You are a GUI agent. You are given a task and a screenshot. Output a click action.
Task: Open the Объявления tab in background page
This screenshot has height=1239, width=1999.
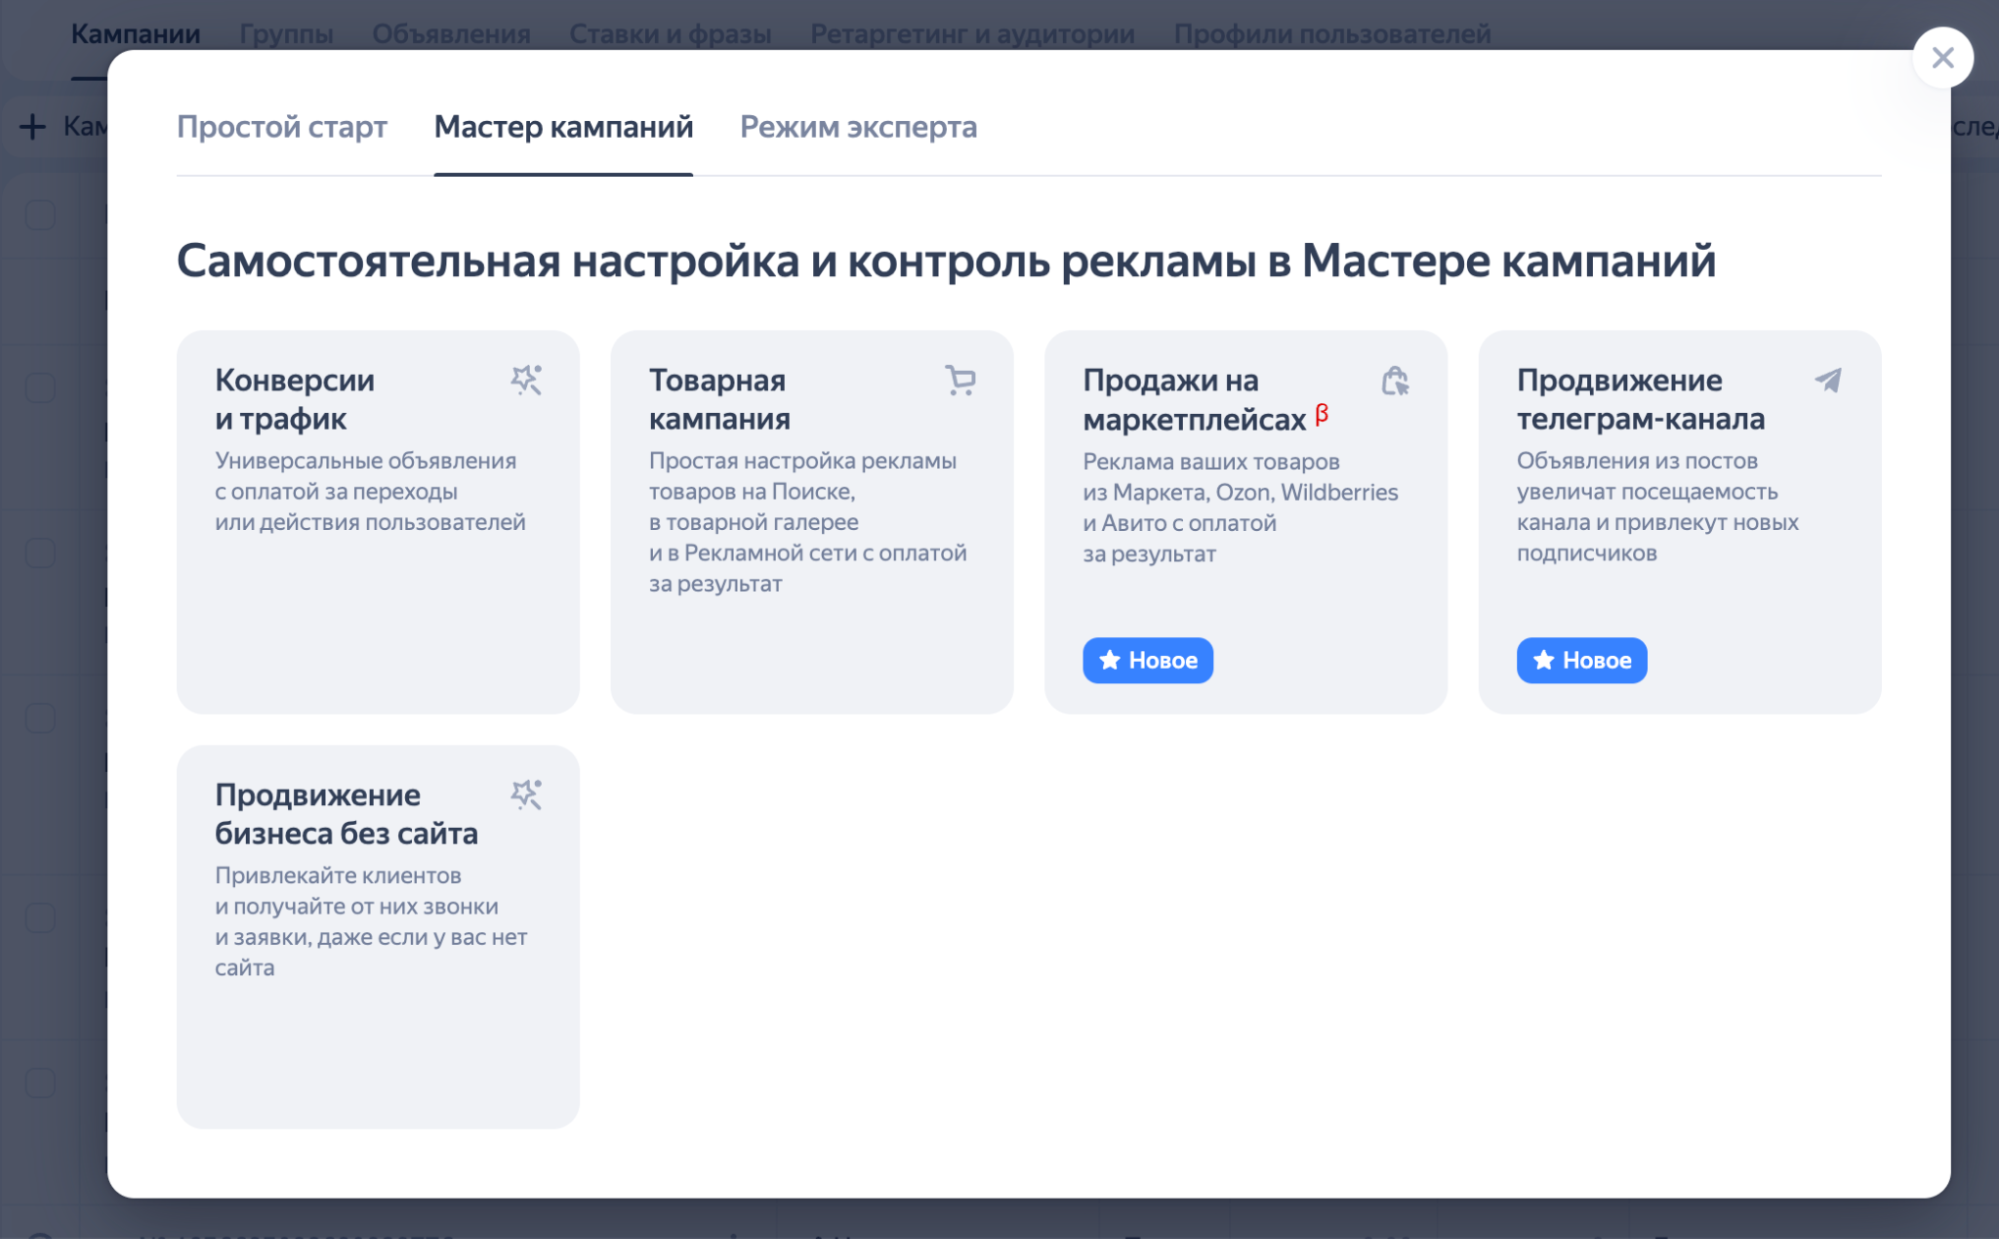451,33
